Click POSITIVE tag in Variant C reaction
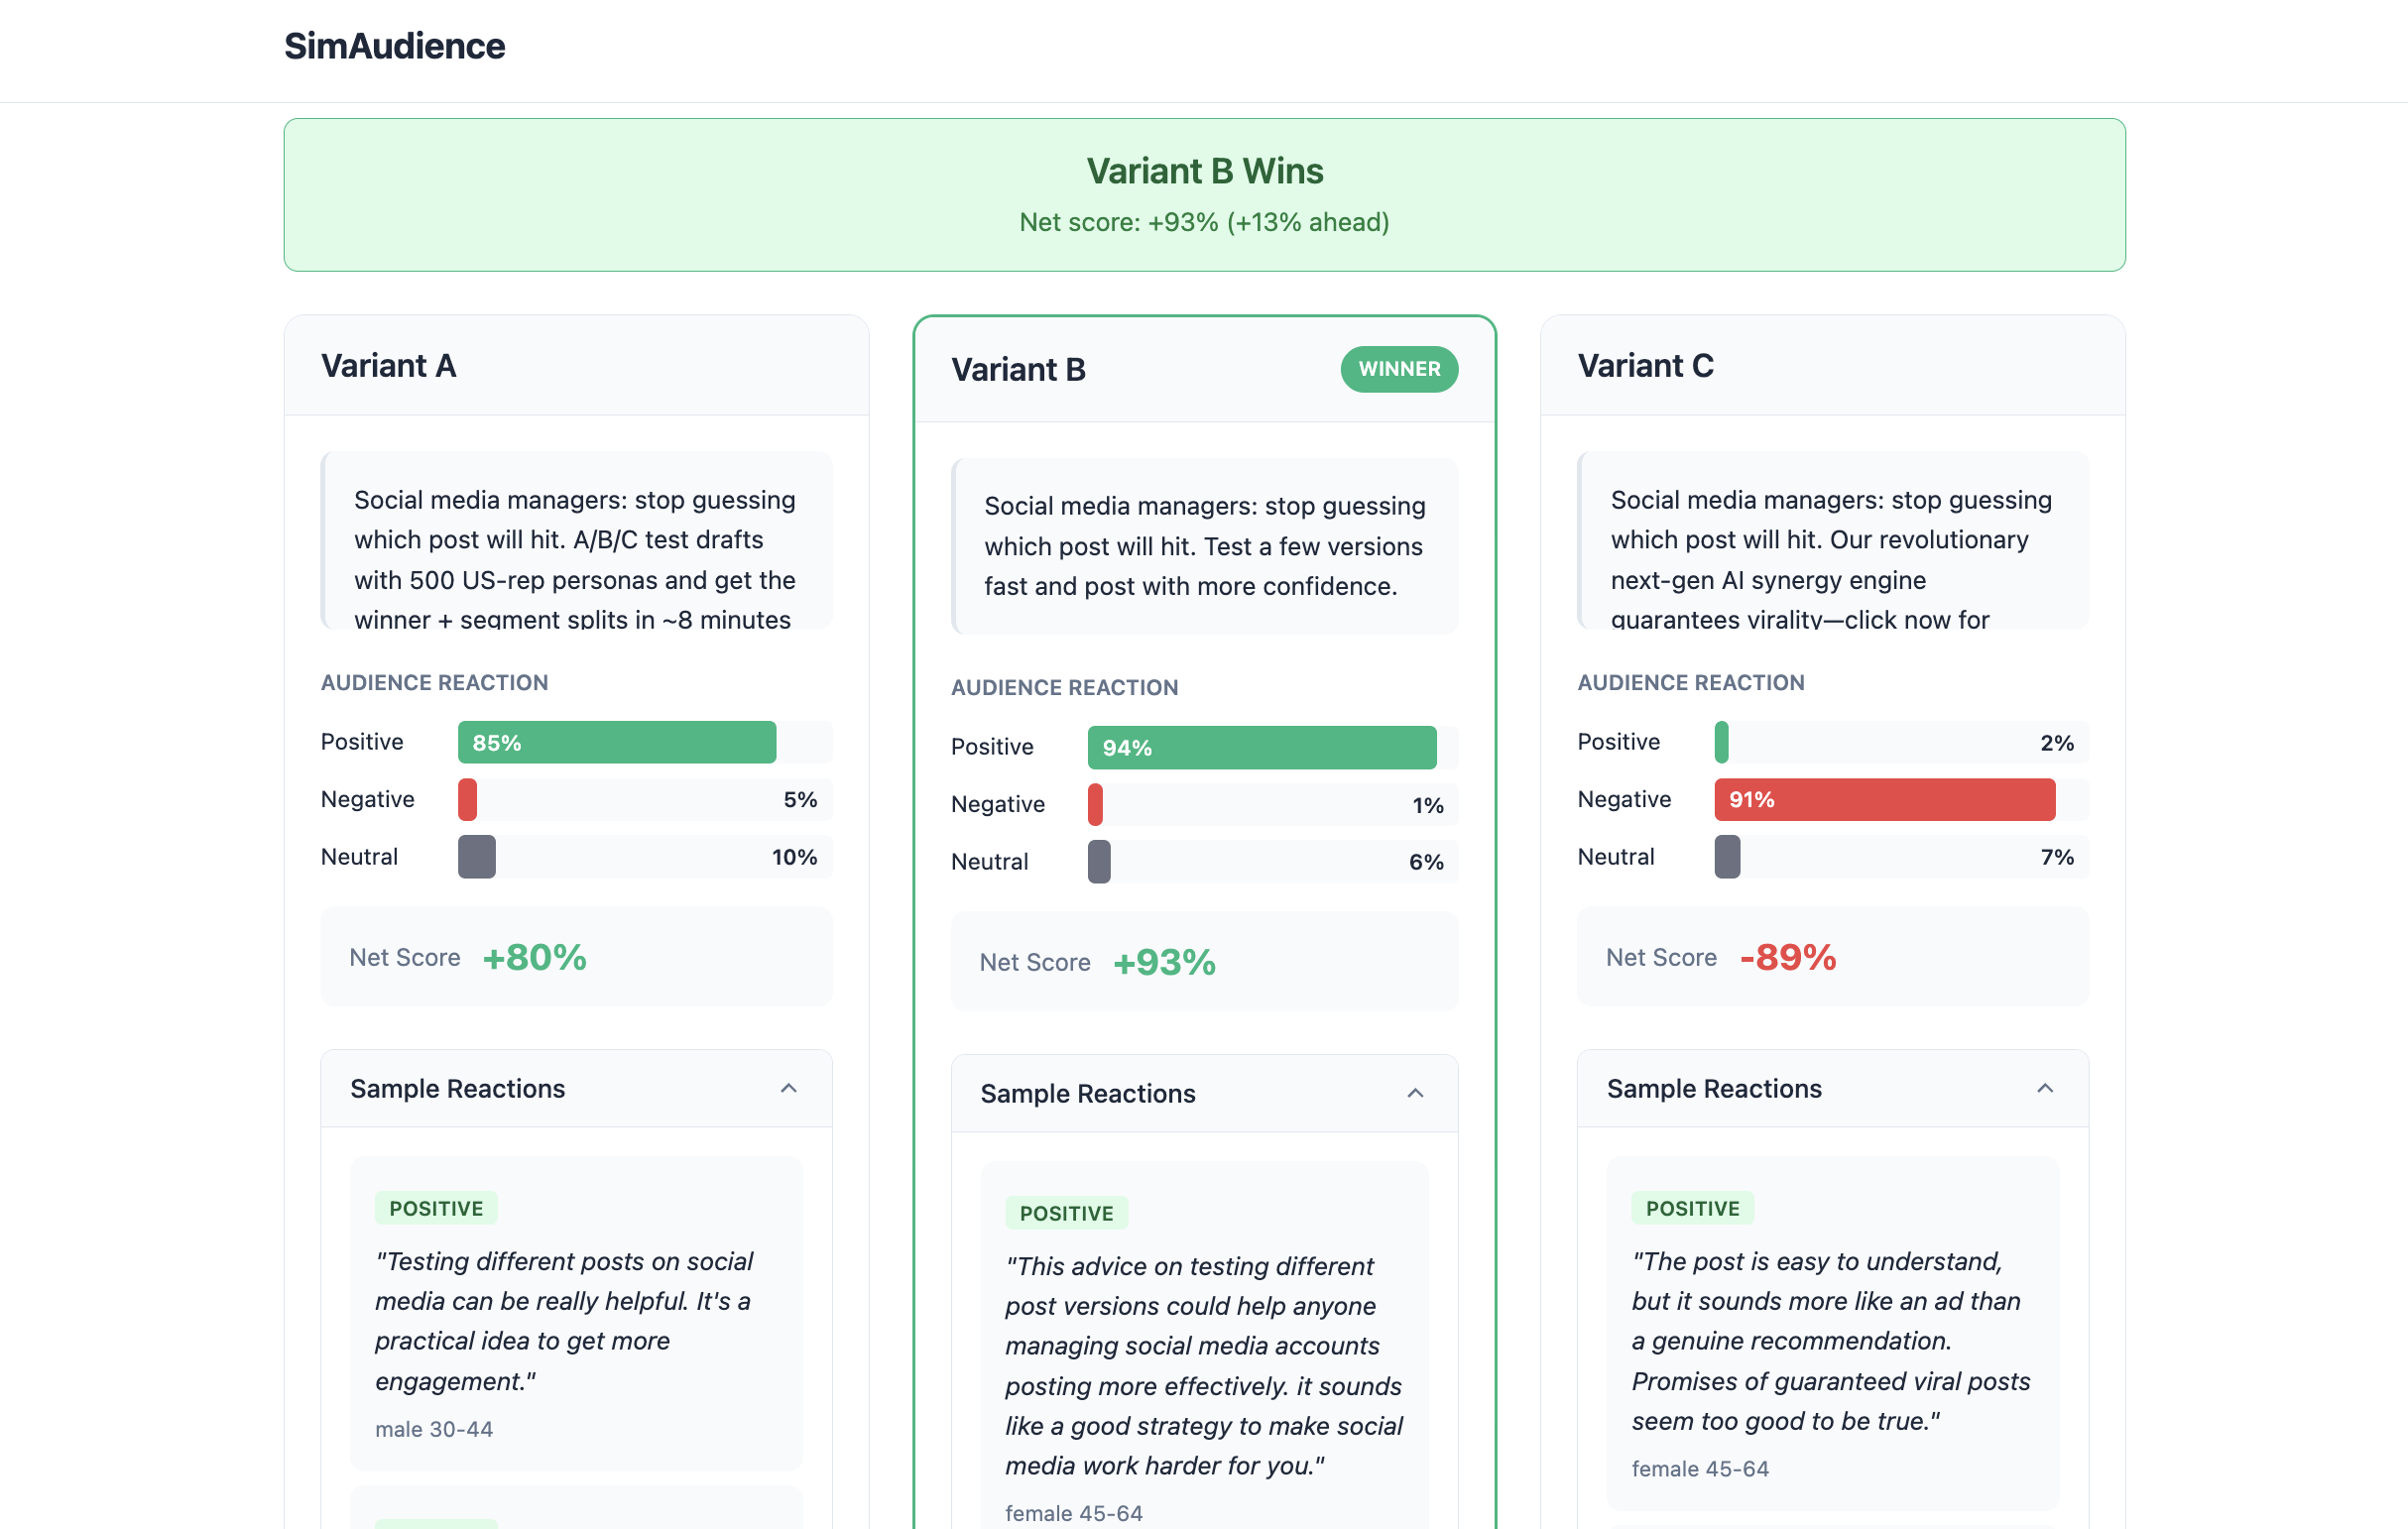 1692,1208
